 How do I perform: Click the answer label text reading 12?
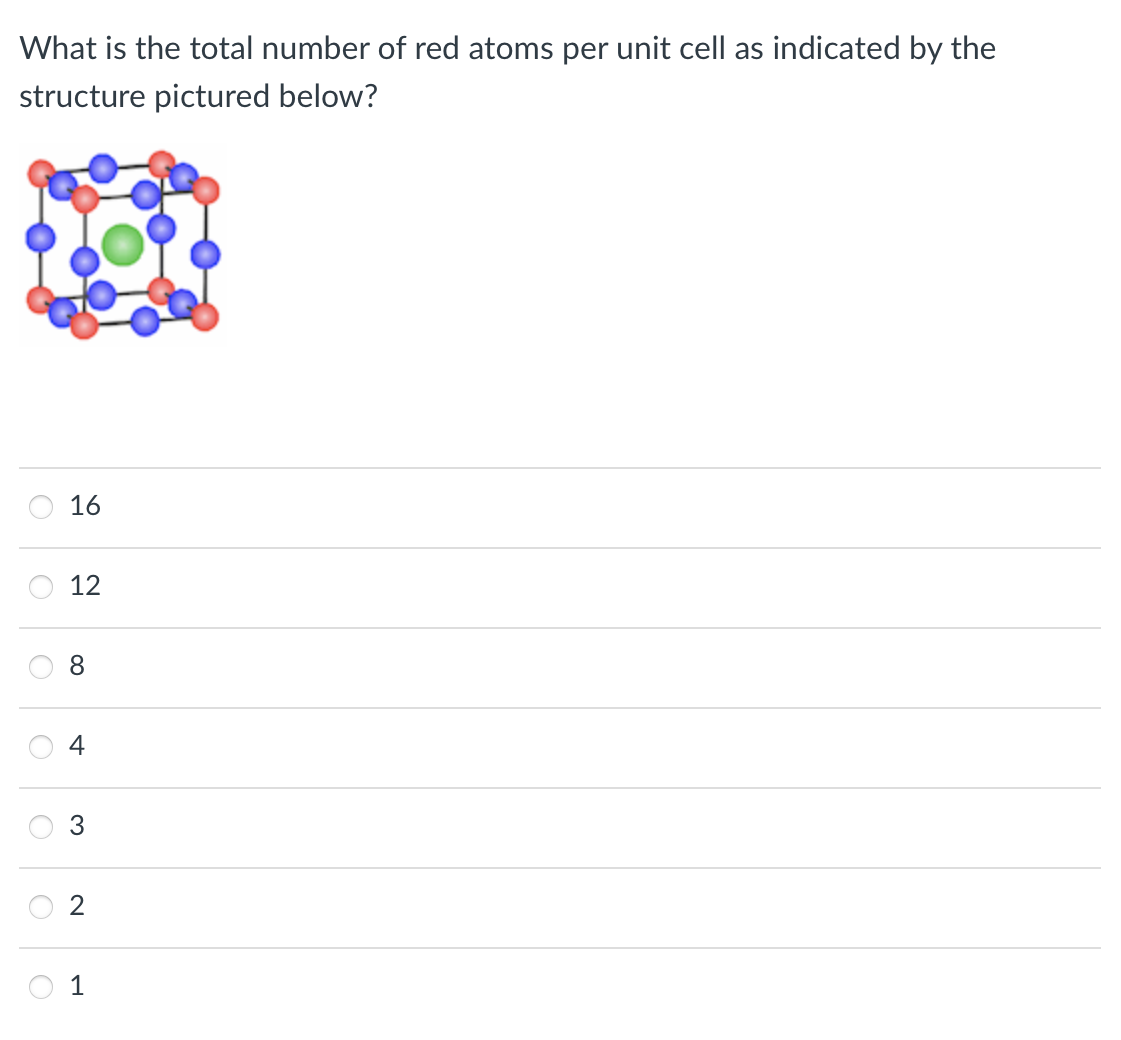click(x=84, y=585)
